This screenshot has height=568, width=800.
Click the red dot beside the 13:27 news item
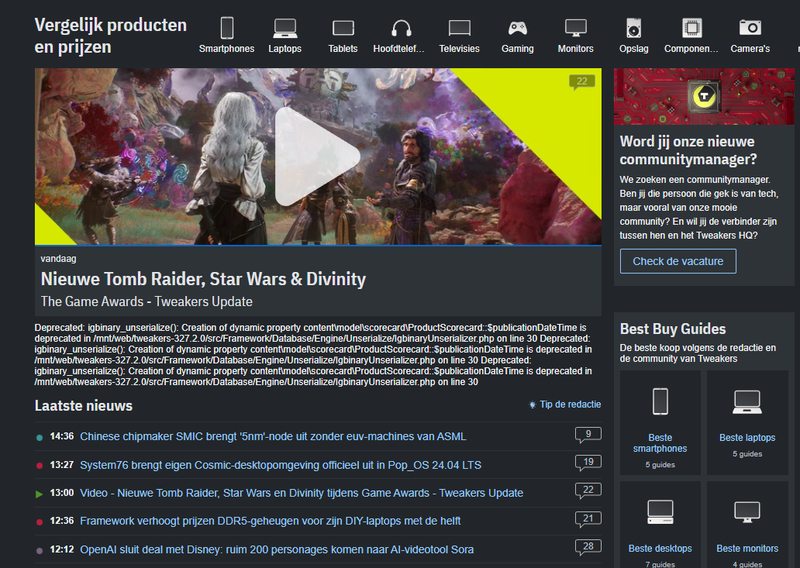pyautogui.click(x=39, y=465)
